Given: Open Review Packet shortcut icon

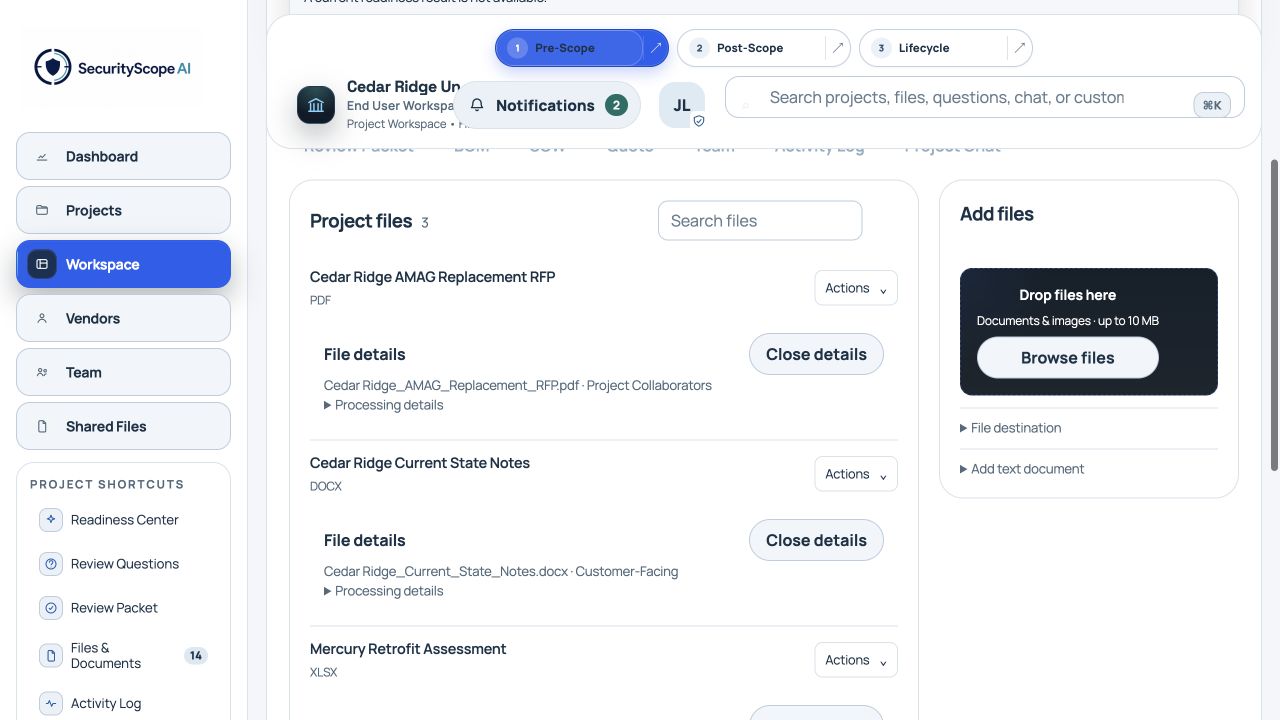Looking at the screenshot, I should pyautogui.click(x=51, y=608).
